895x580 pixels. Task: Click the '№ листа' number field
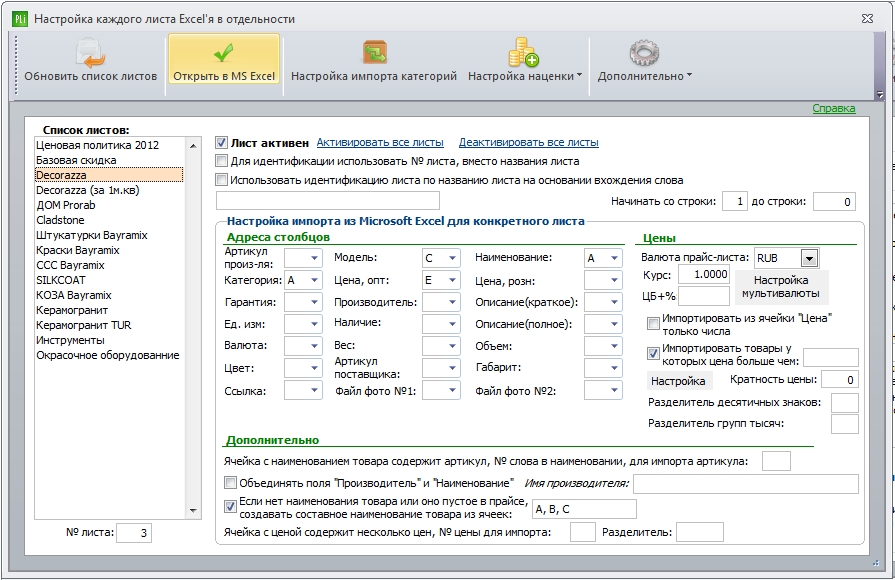pyautogui.click(x=134, y=533)
